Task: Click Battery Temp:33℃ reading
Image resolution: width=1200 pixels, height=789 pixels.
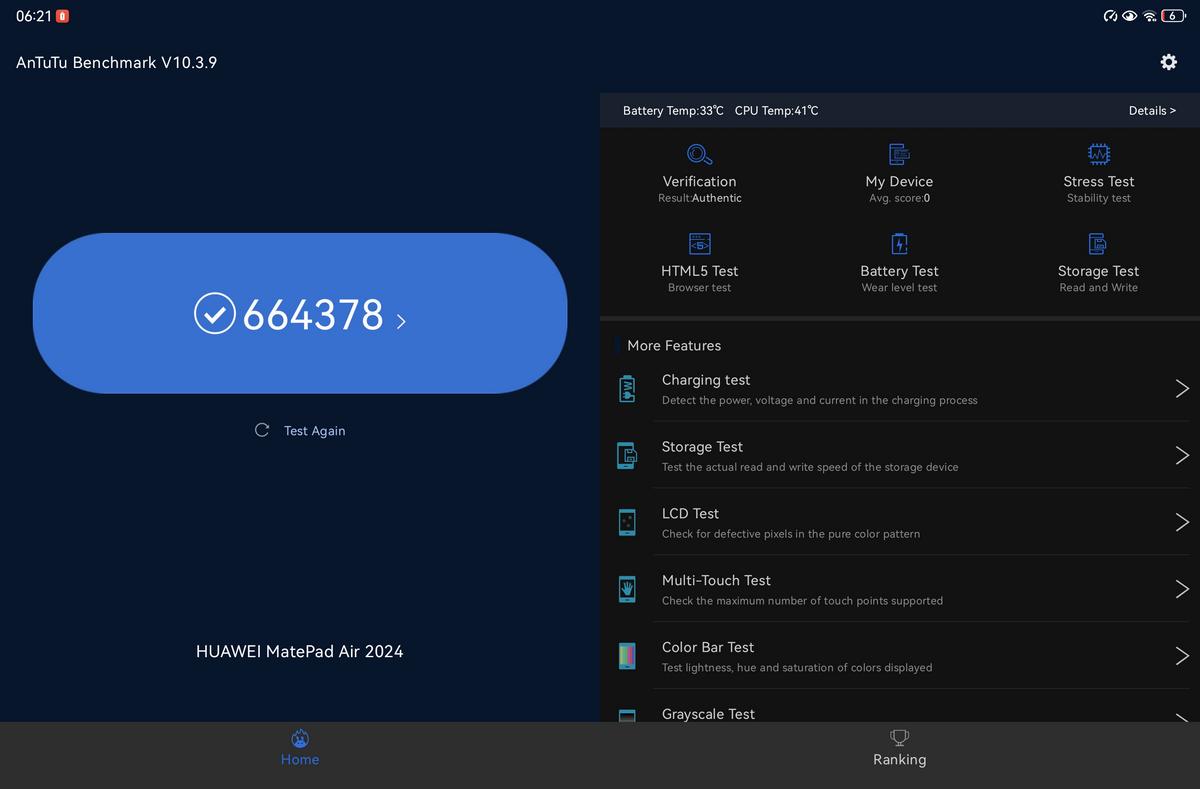Action: point(673,110)
